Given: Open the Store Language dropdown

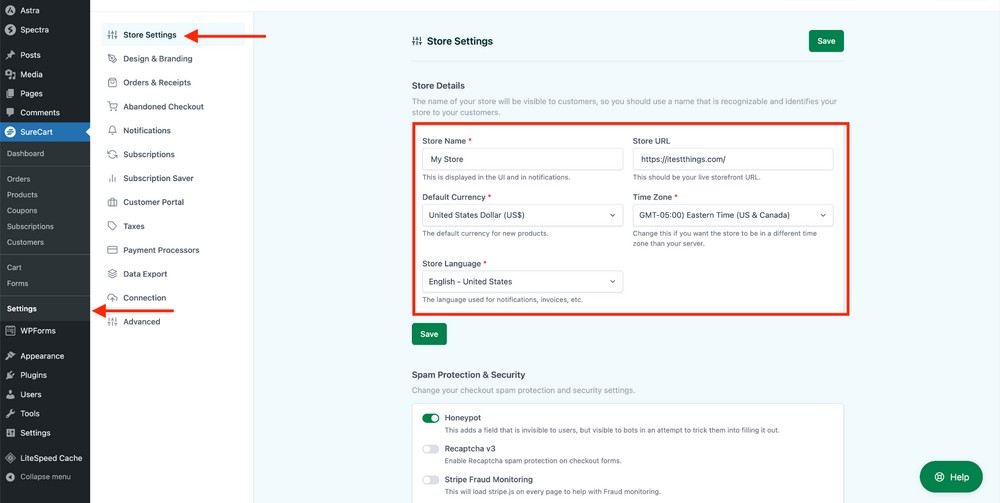Looking at the screenshot, I should (522, 282).
